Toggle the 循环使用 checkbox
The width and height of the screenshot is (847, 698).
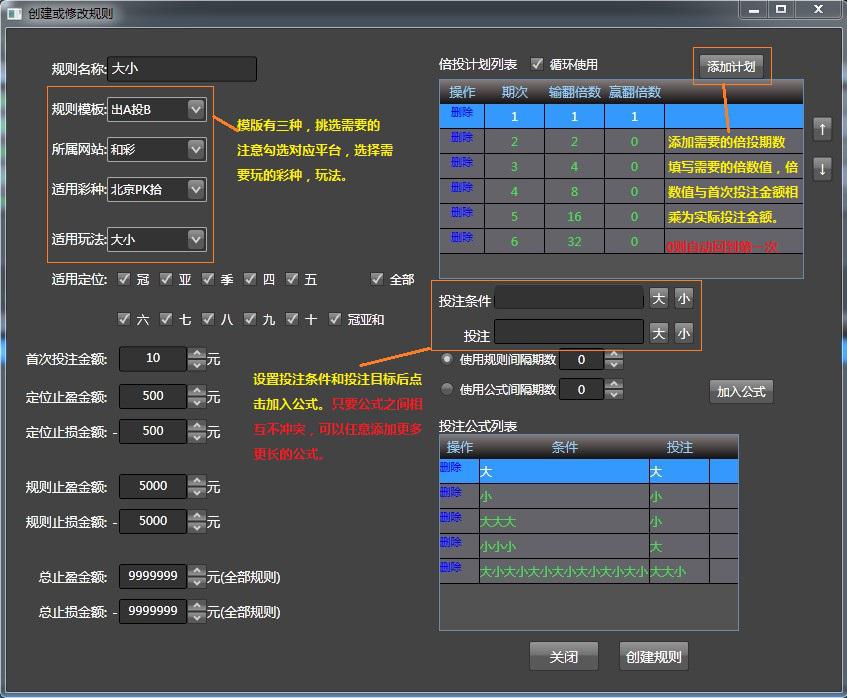click(537, 64)
